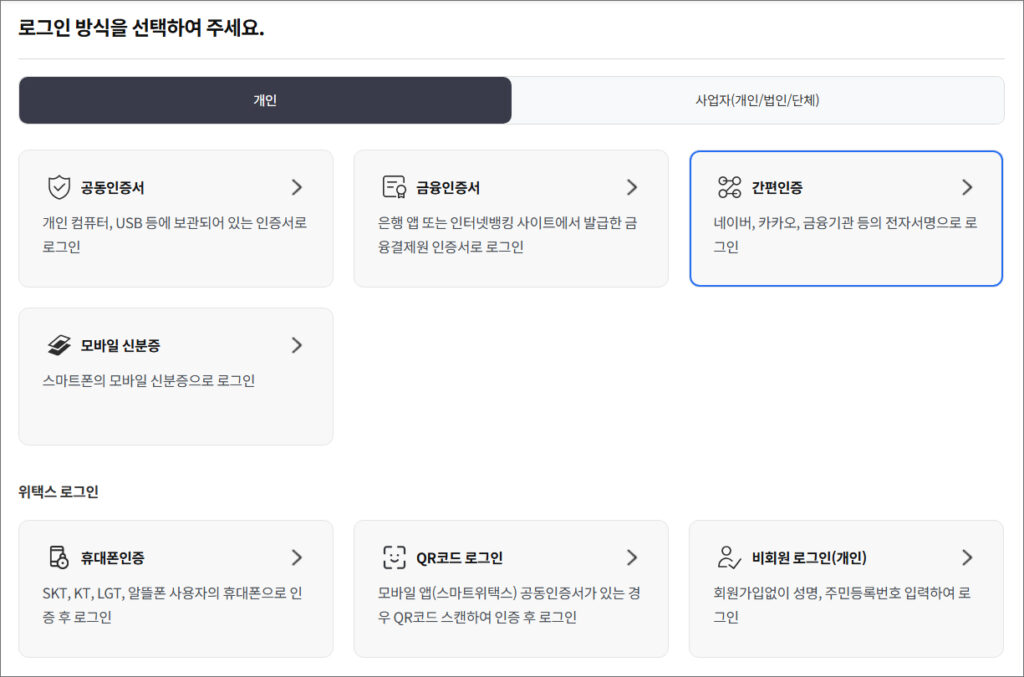This screenshot has width=1024, height=677.
Task: Click the 모바일 신분증 description text
Action: 148,381
